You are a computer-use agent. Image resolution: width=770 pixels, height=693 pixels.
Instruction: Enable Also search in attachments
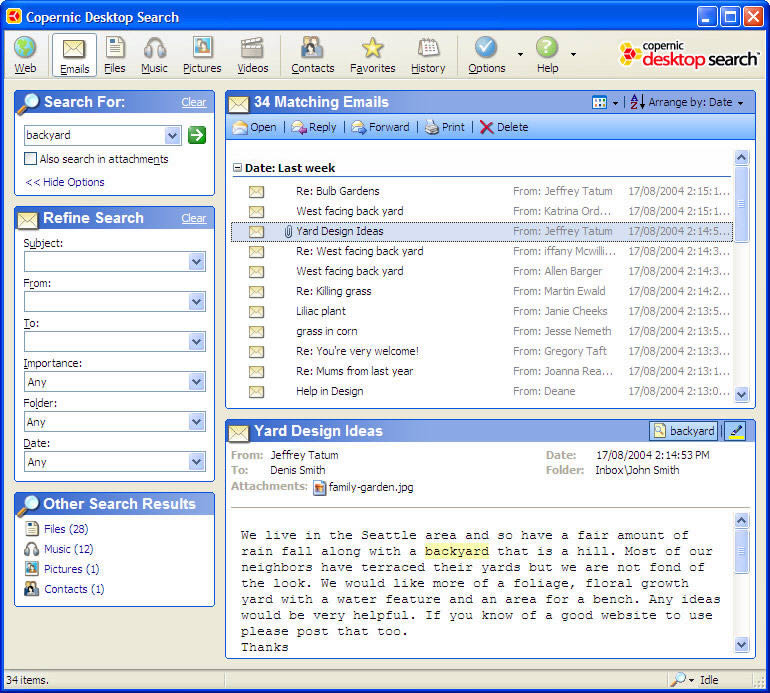click(30, 159)
